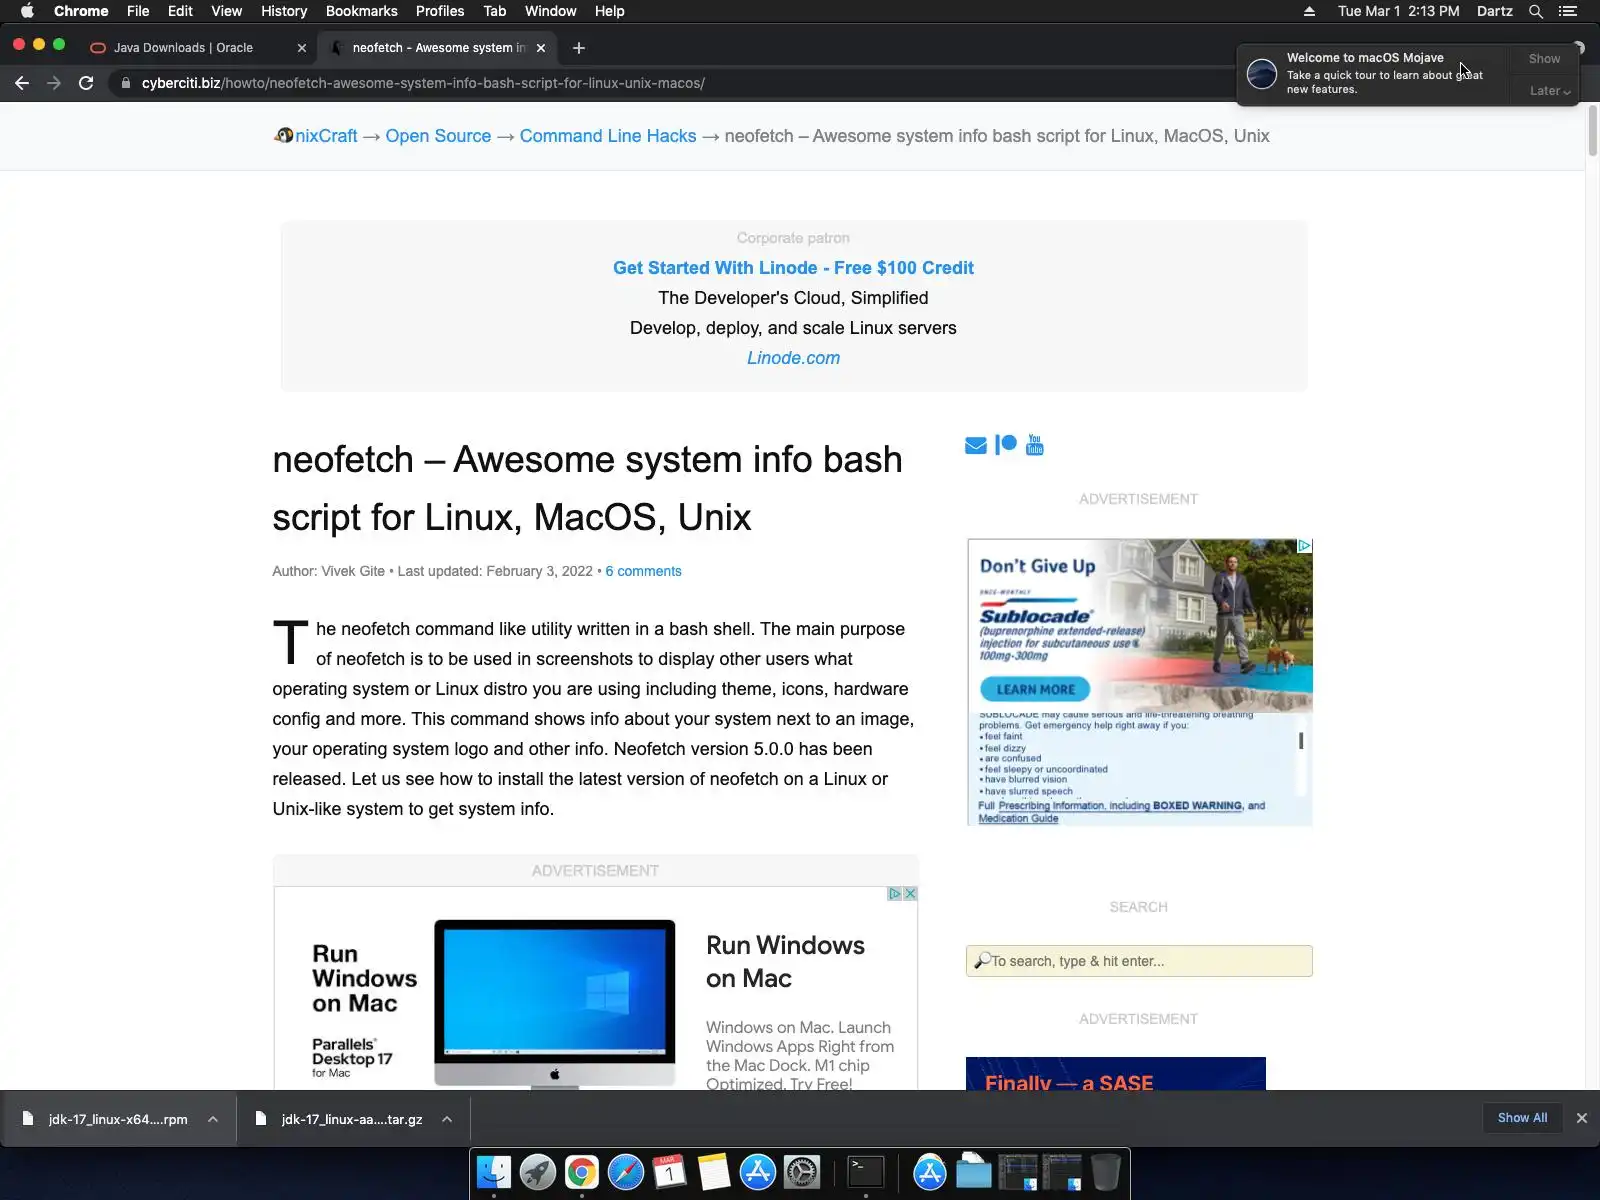Open the blue folder stack in Dock

click(973, 1172)
